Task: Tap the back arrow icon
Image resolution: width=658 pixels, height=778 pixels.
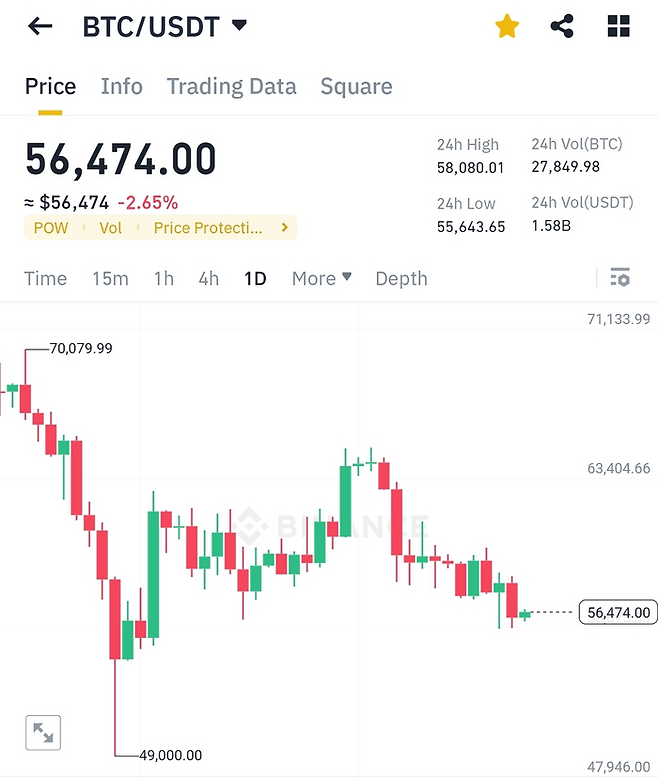Action: click(40, 27)
